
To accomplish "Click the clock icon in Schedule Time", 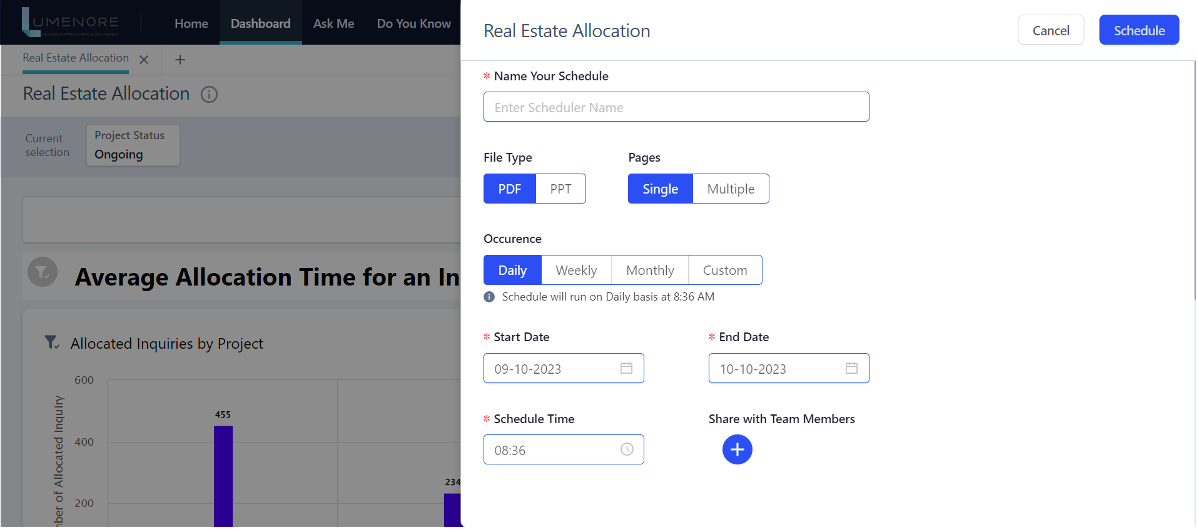I will coord(627,450).
